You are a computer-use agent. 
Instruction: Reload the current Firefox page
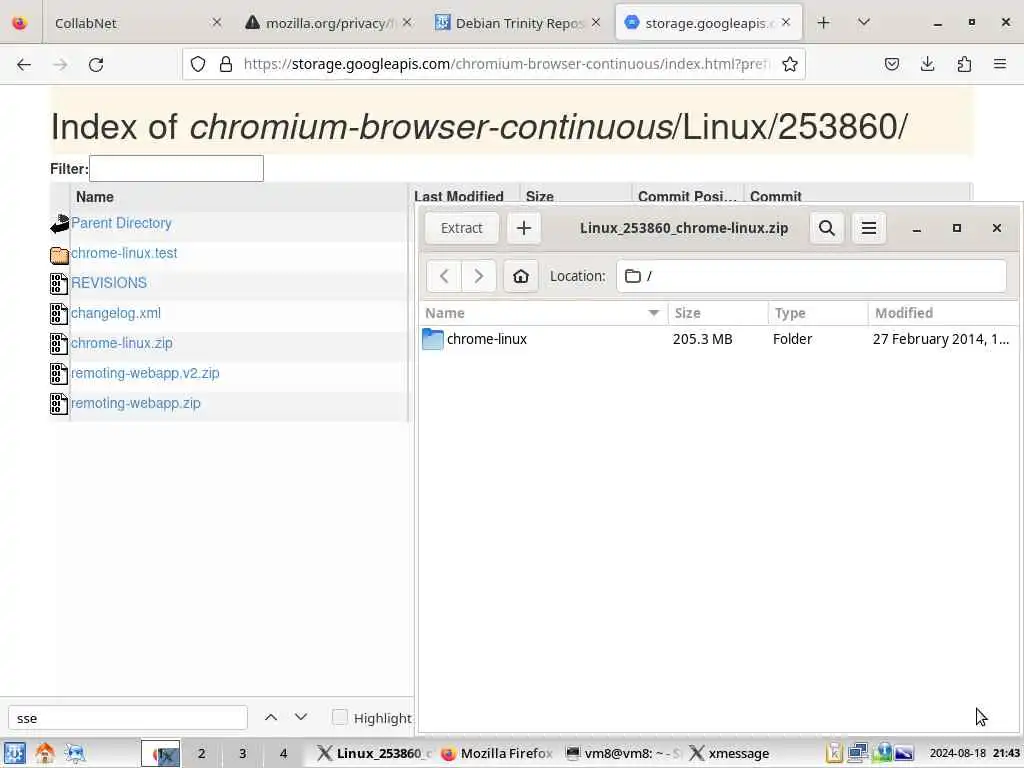coord(96,64)
